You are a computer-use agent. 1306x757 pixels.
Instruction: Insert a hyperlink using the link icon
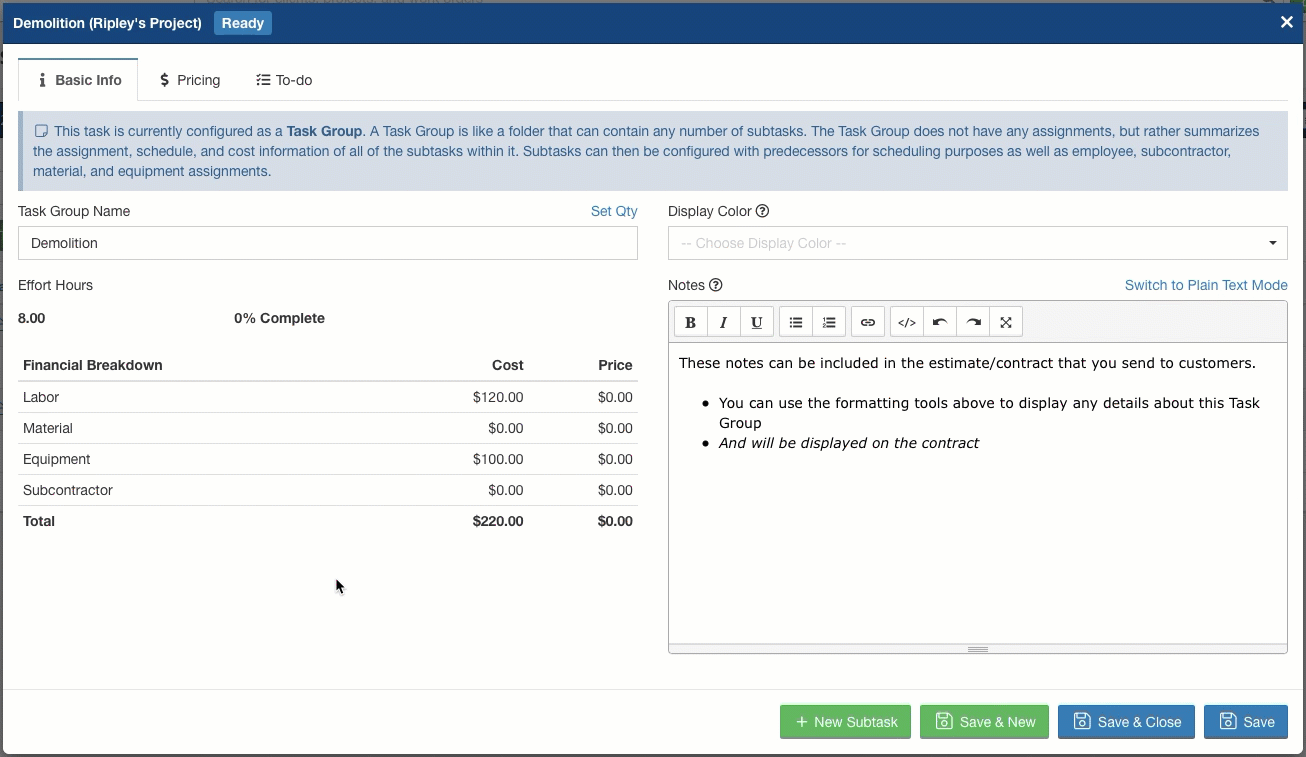tap(867, 321)
